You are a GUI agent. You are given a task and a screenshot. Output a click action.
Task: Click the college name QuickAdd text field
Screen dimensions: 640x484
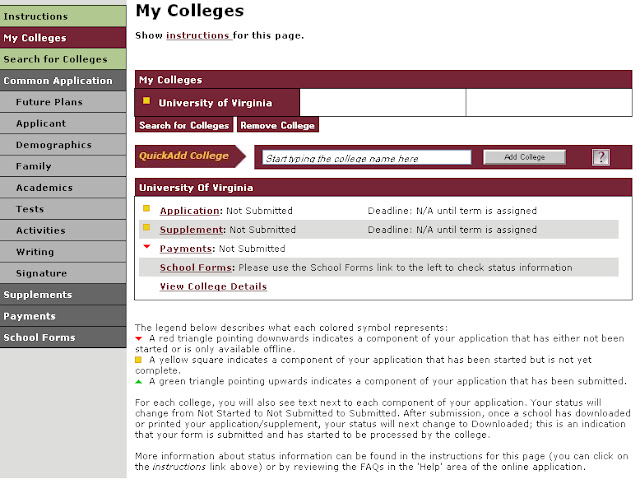[366, 158]
